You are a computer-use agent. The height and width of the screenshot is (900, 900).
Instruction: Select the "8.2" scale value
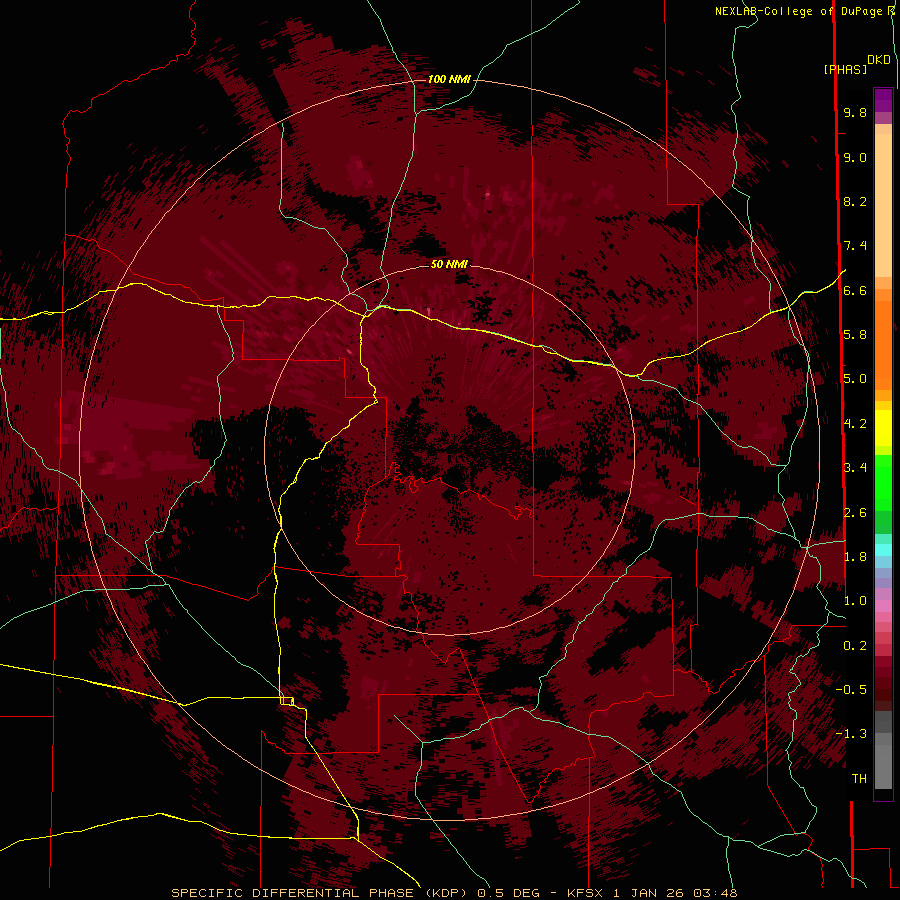click(855, 202)
